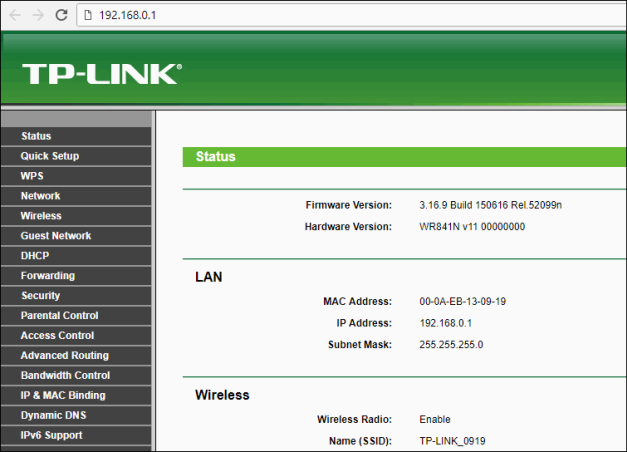Click the TP-LINK logo
The height and width of the screenshot is (452, 627).
click(102, 74)
